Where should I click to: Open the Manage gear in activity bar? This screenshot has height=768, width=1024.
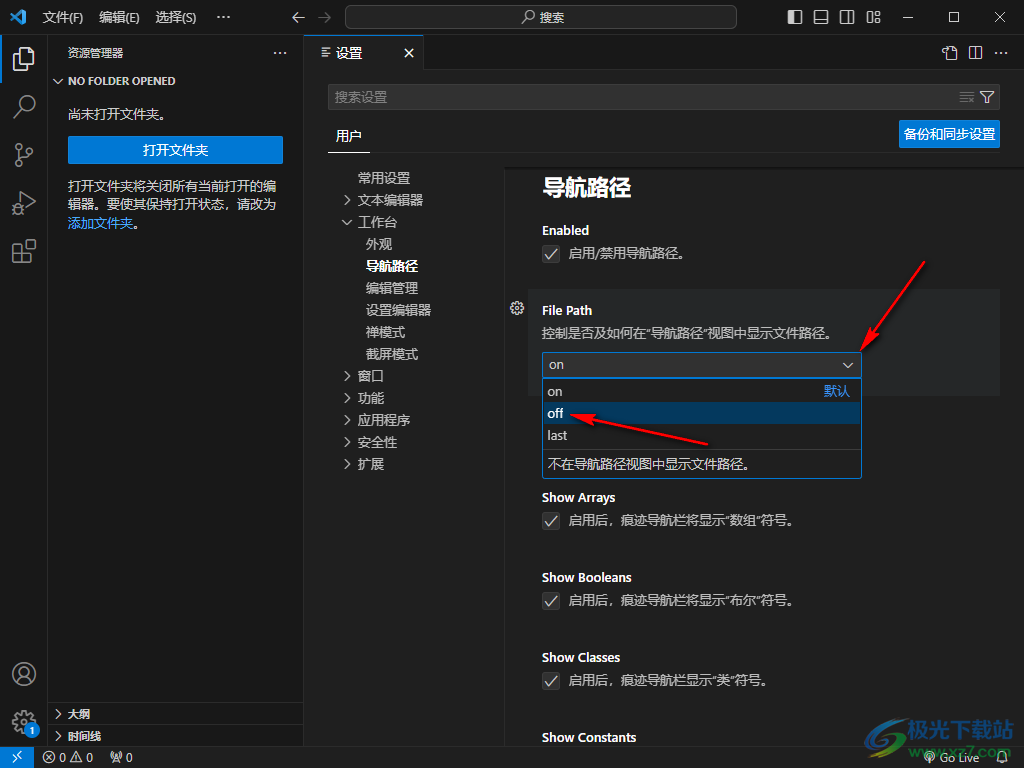click(x=24, y=721)
